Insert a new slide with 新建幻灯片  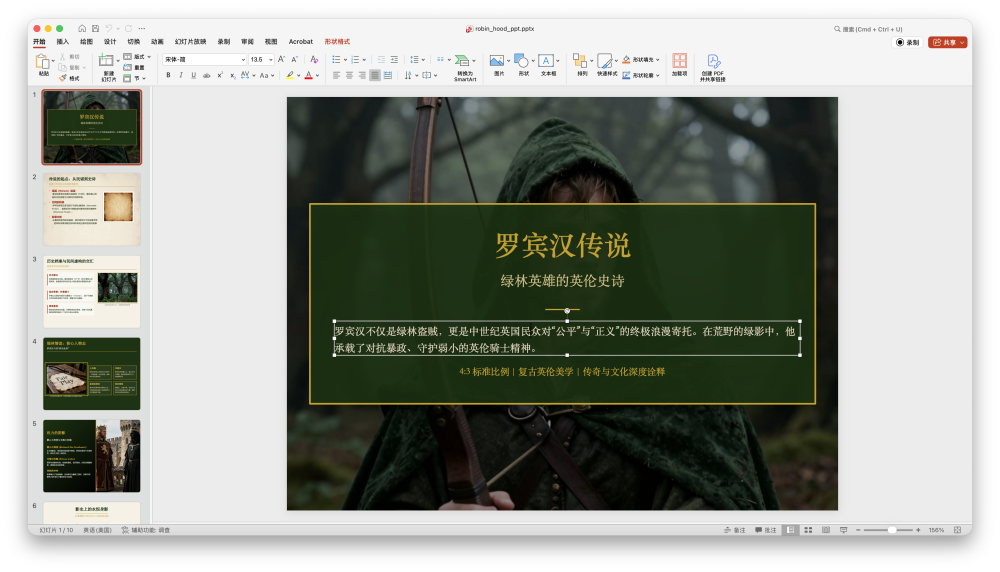point(108,61)
